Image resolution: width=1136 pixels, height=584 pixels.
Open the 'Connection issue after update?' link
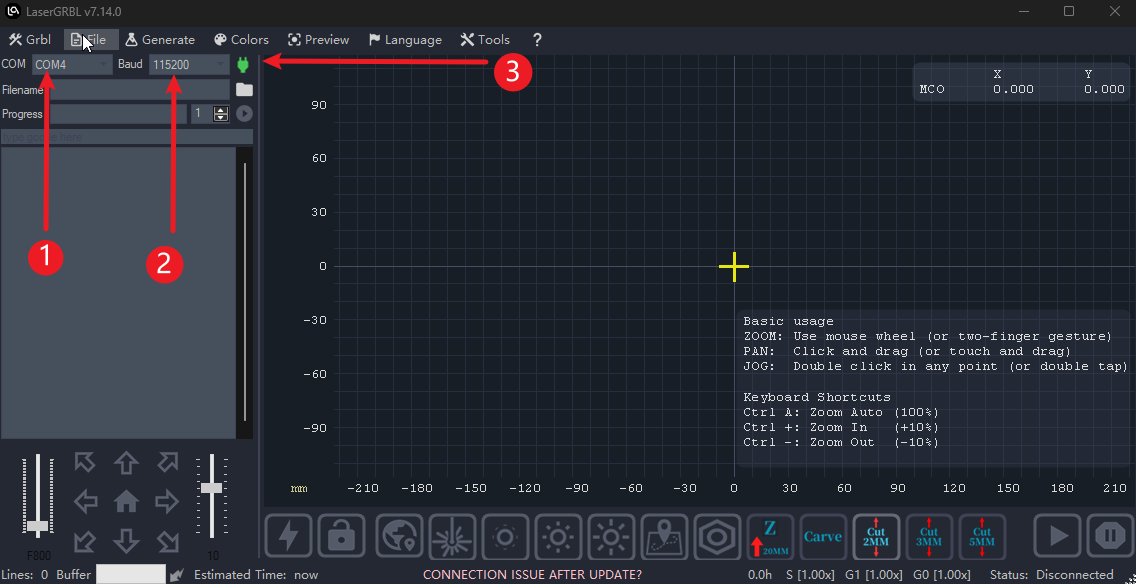click(x=532, y=575)
